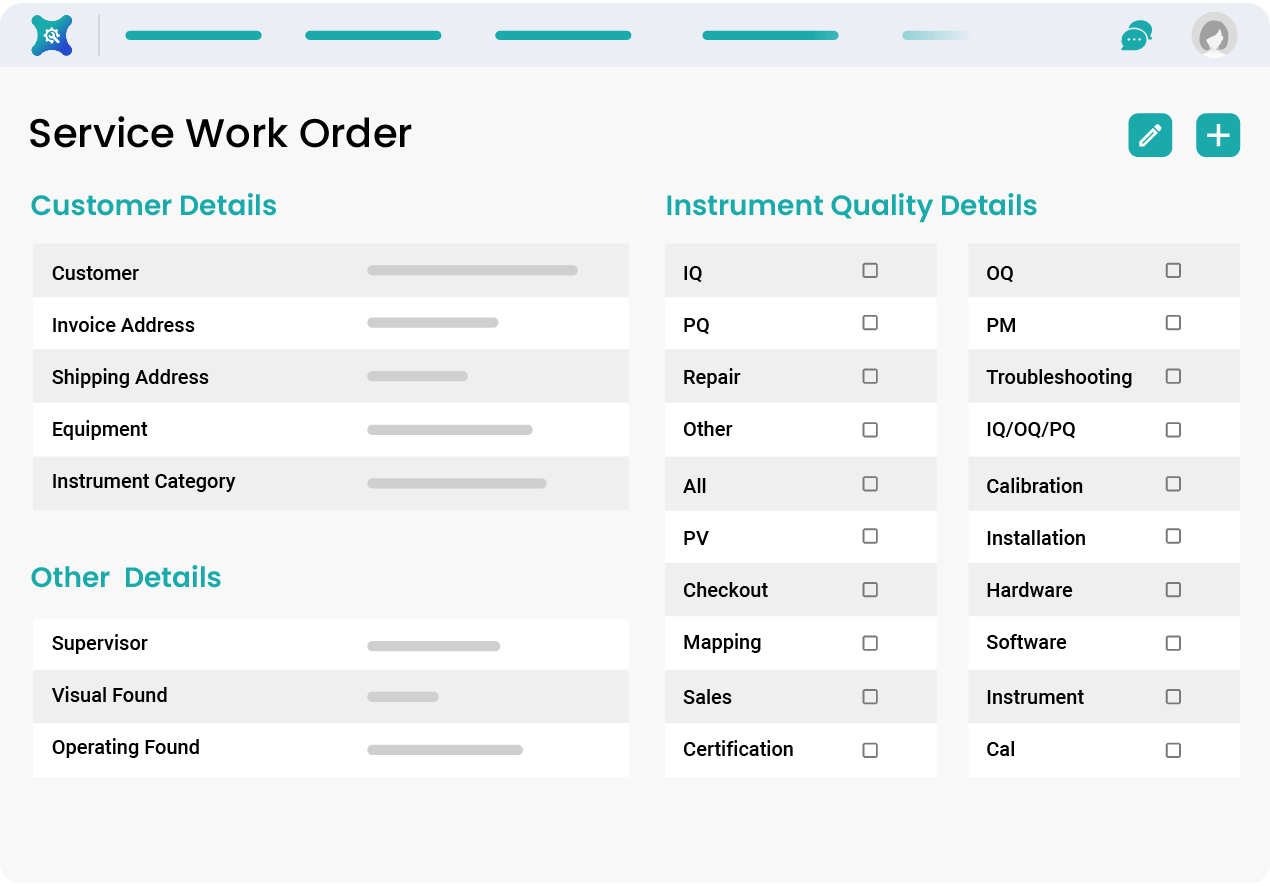Image resolution: width=1270 pixels, height=886 pixels.
Task: Enable the OQ option
Action: click(x=1172, y=270)
